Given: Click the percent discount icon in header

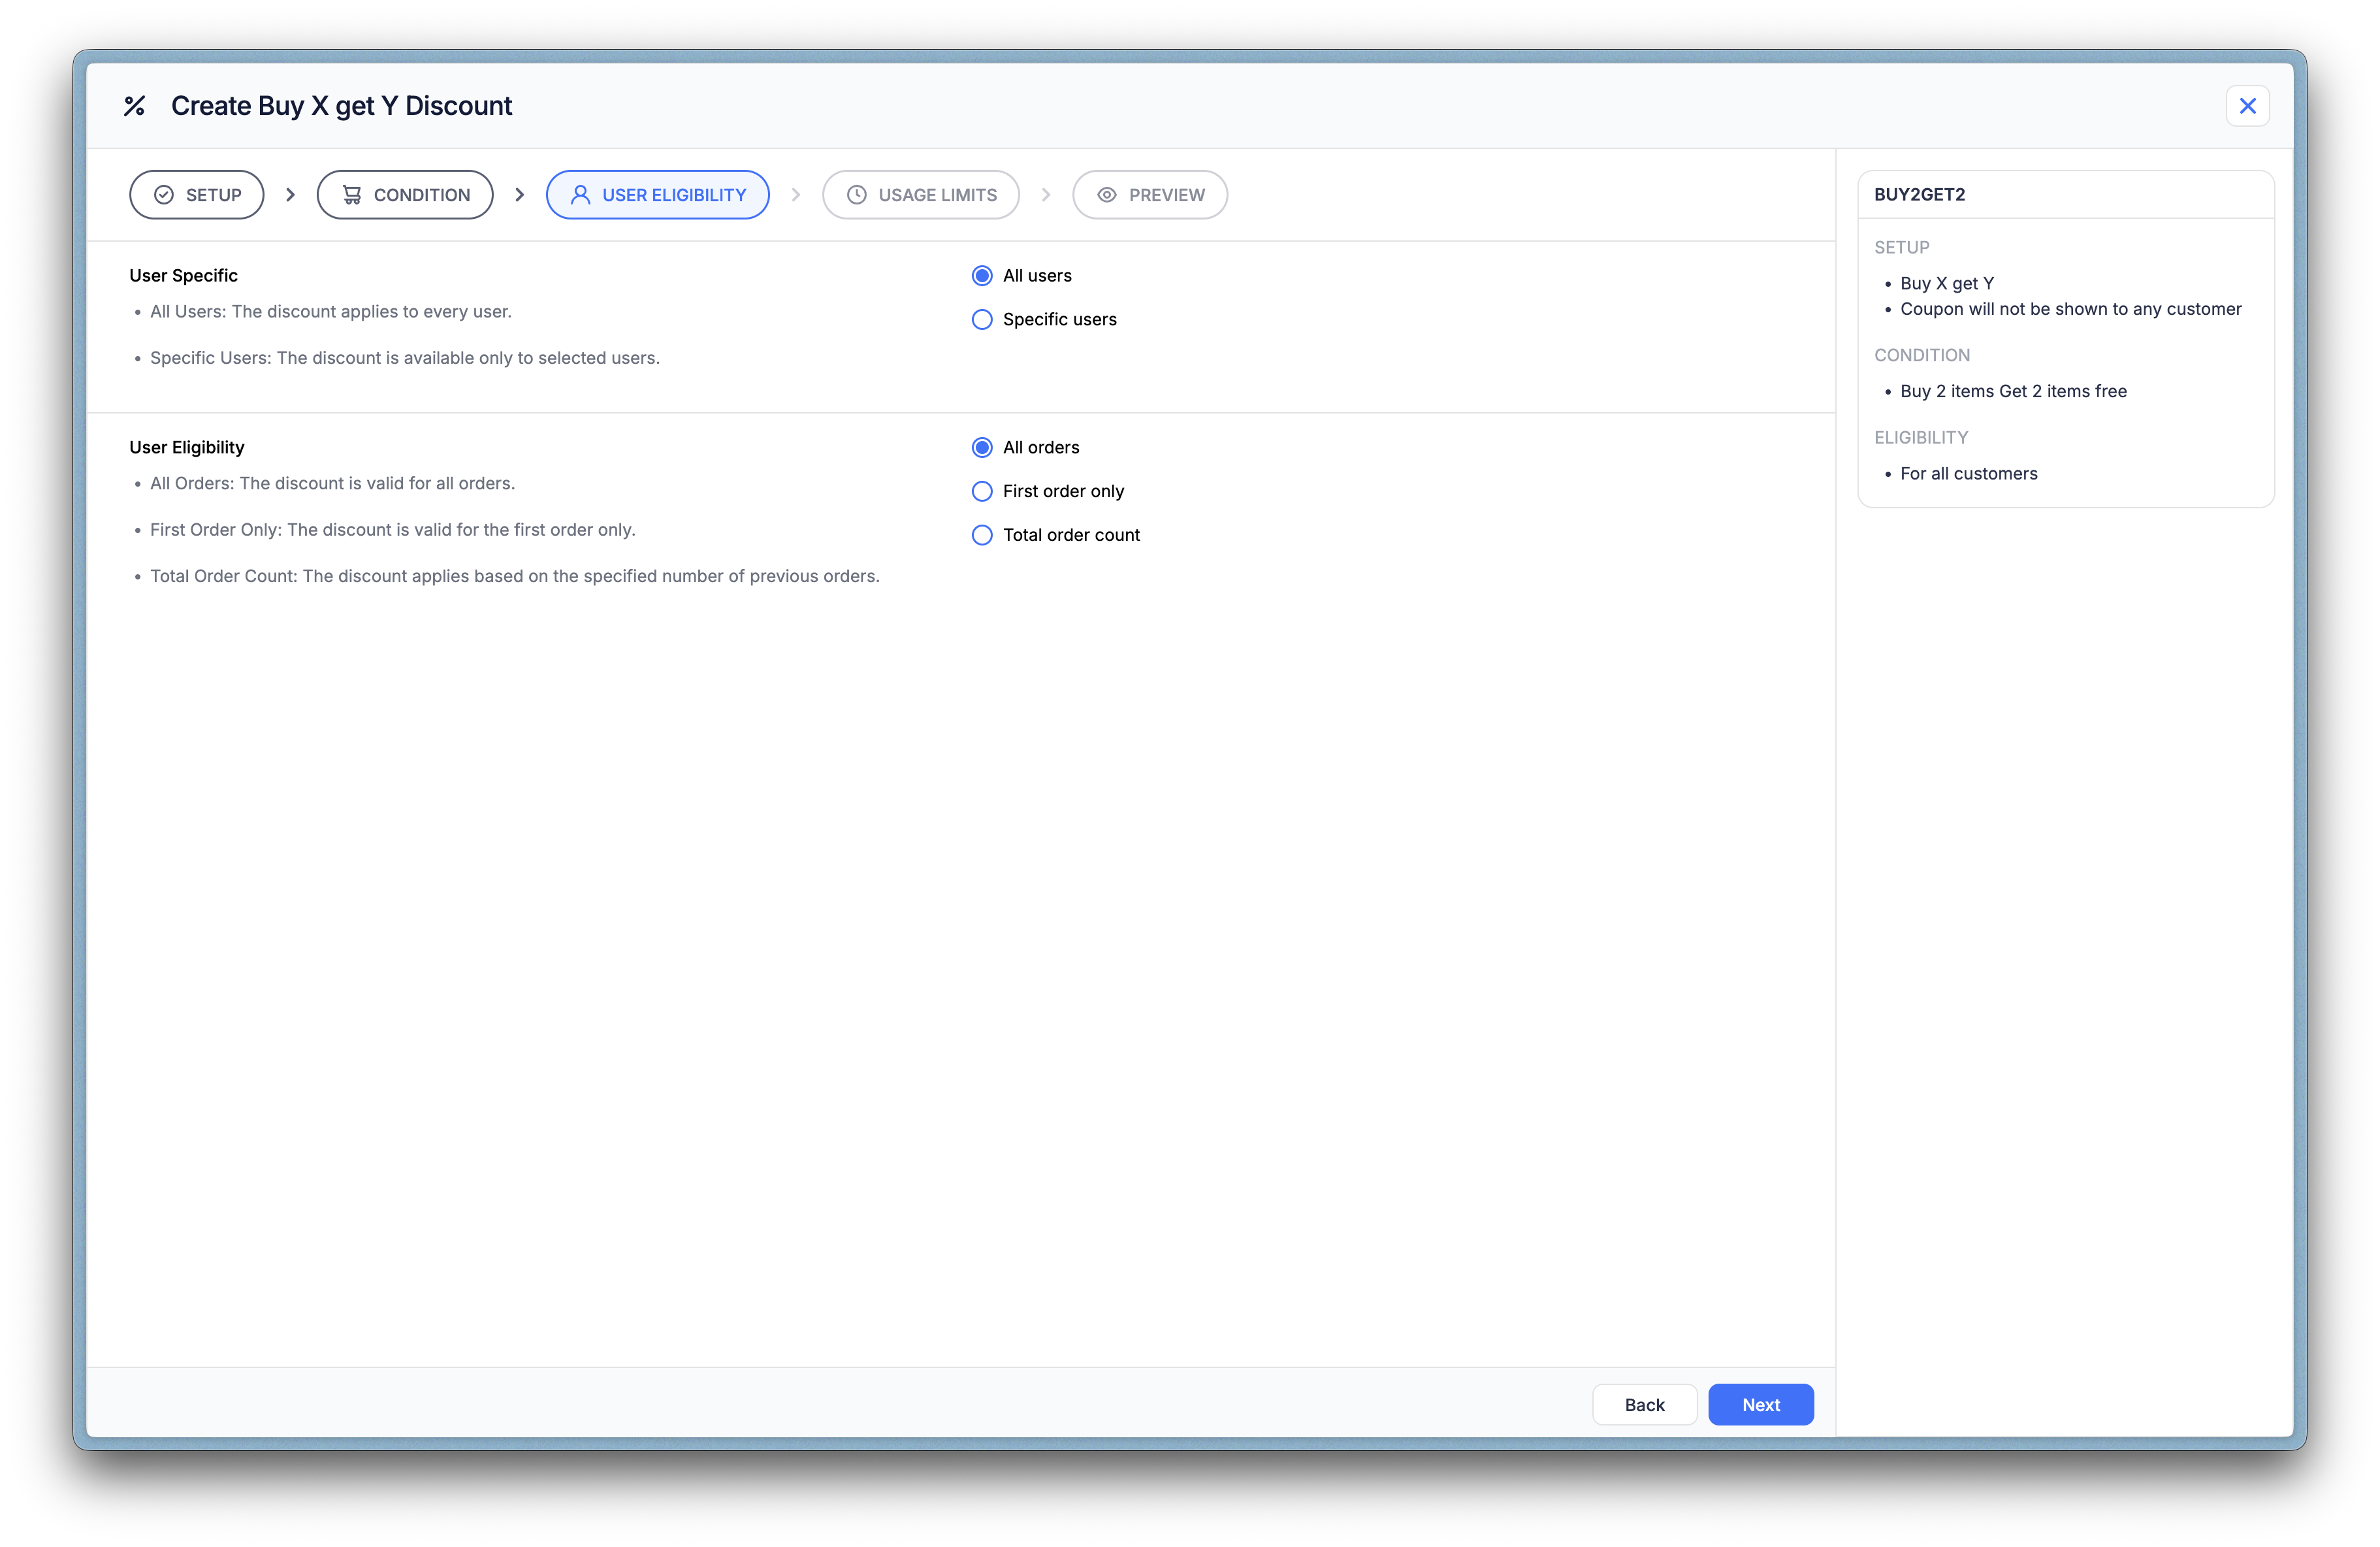Looking at the screenshot, I should click(134, 106).
